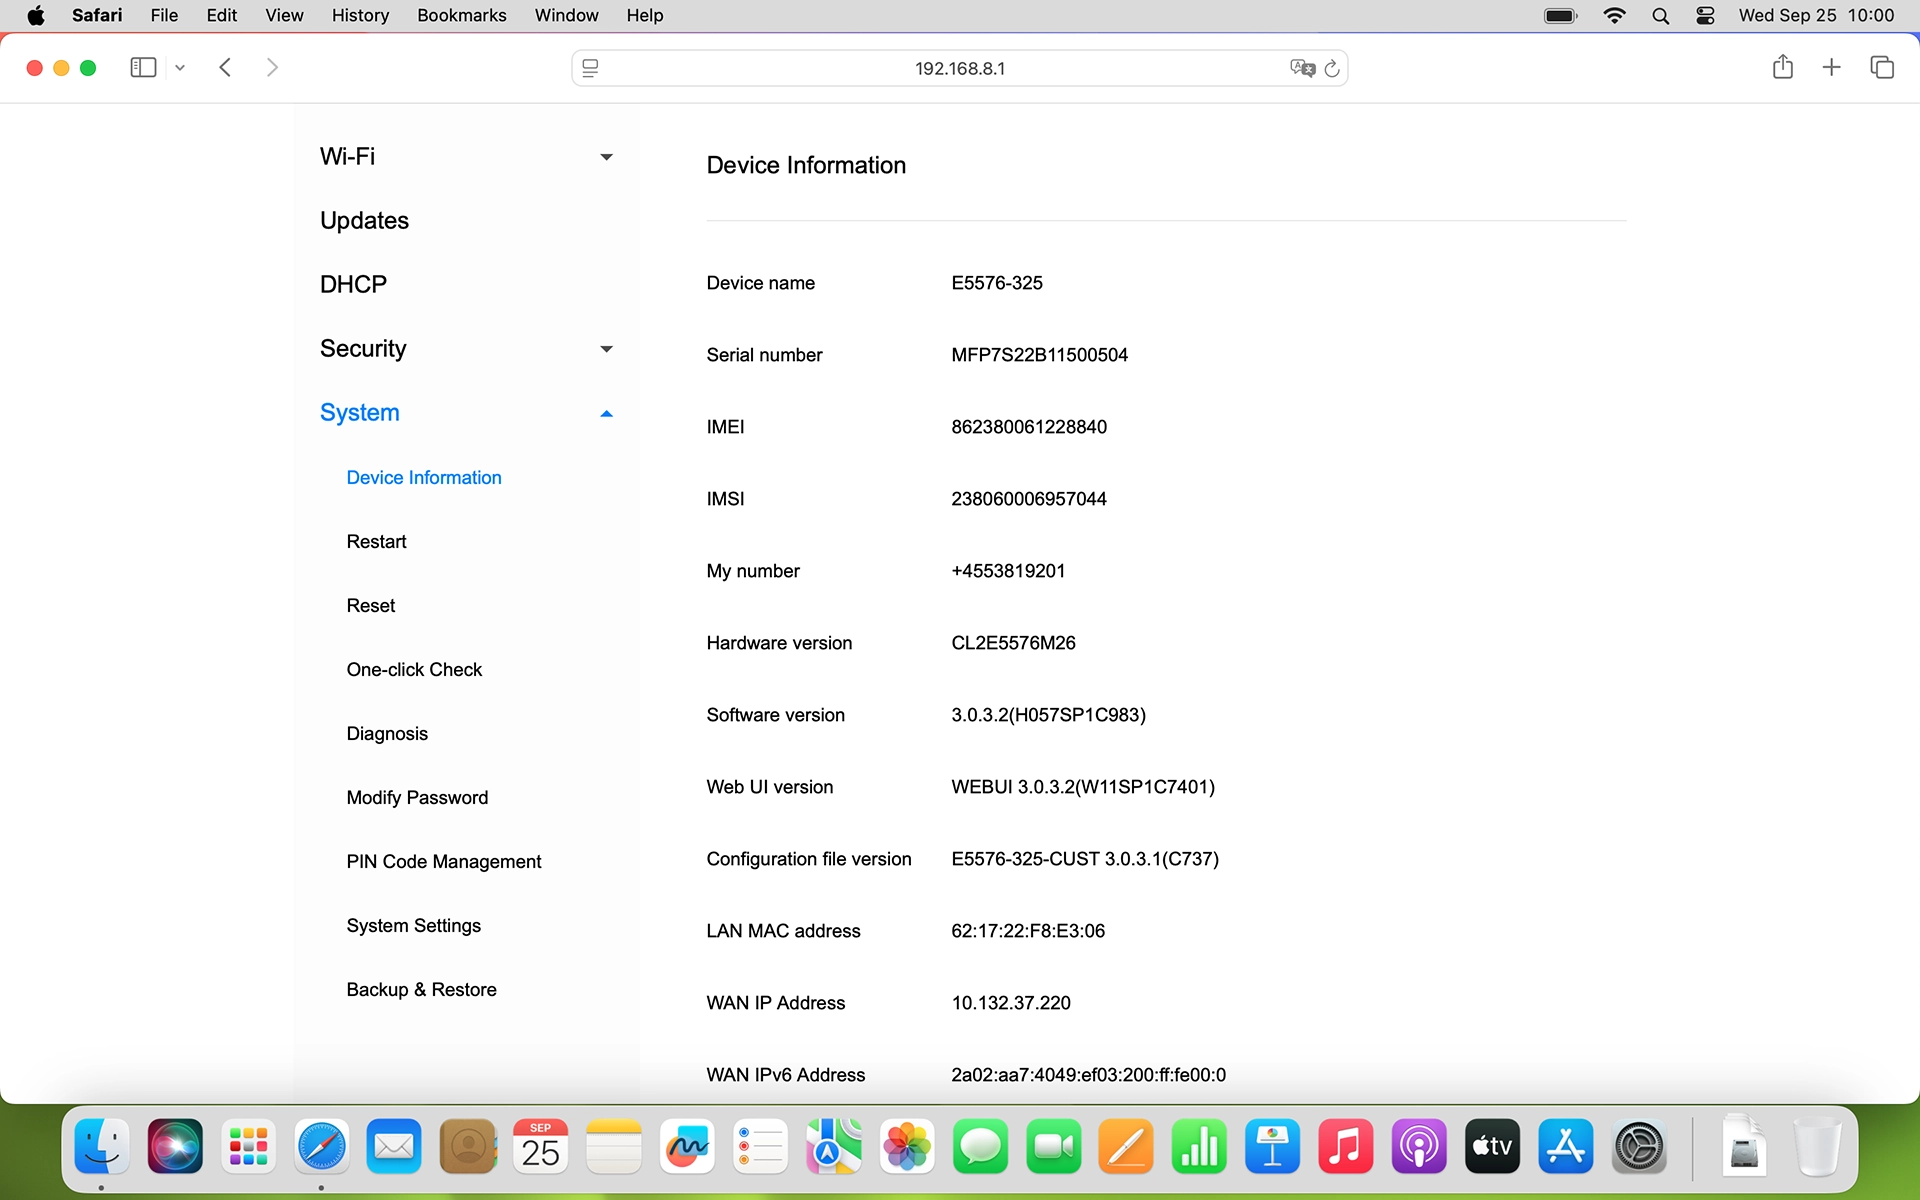The width and height of the screenshot is (1920, 1200).
Task: Open the sidebar options dropdown chevron
Action: click(x=180, y=68)
